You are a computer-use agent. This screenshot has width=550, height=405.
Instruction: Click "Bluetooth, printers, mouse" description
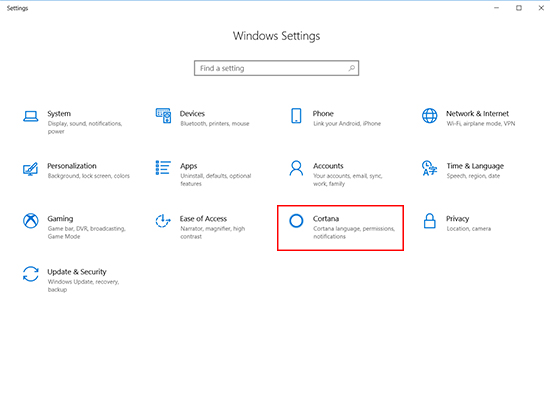215,123
